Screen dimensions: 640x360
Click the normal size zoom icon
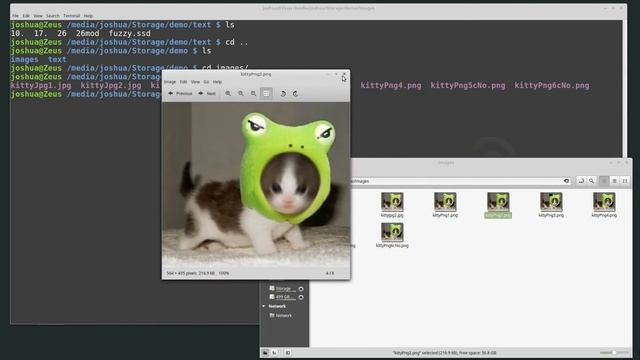[x=253, y=93]
